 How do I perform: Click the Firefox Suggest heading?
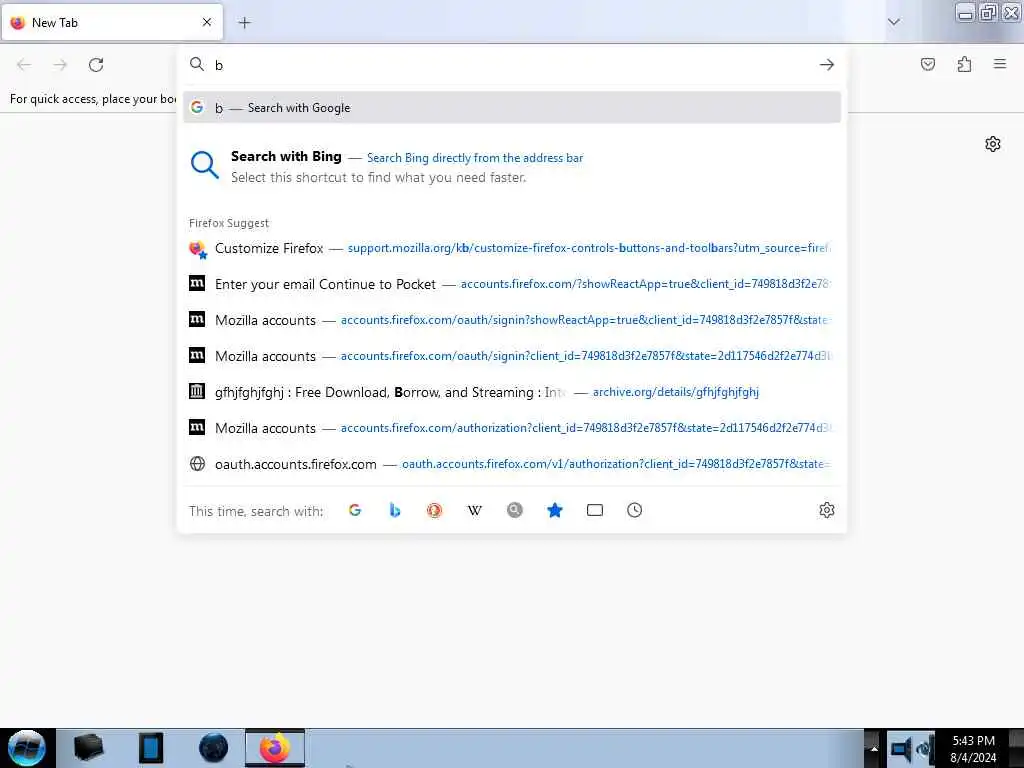(x=229, y=223)
